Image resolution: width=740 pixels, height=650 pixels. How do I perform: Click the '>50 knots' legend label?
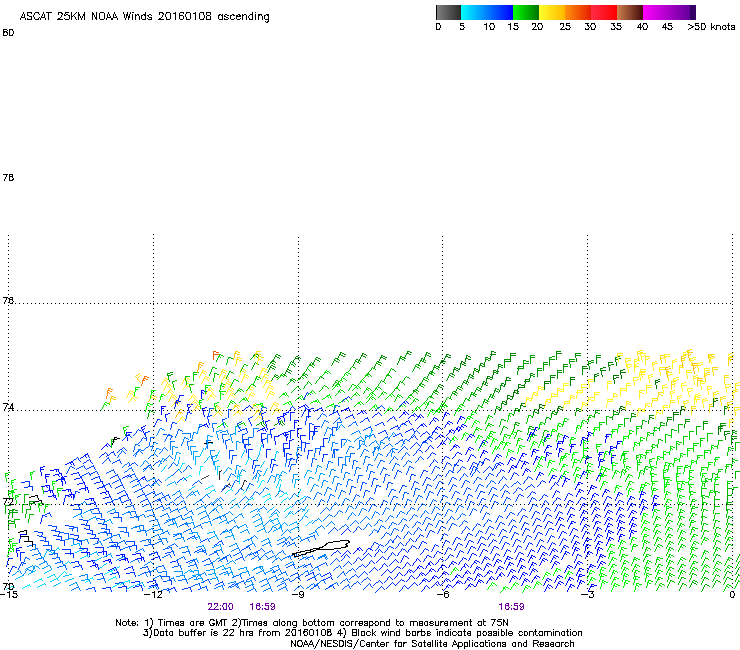[x=711, y=27]
